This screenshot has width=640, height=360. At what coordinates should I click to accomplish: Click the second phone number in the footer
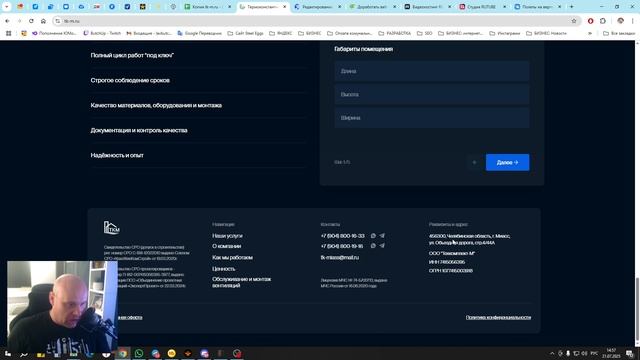point(342,246)
